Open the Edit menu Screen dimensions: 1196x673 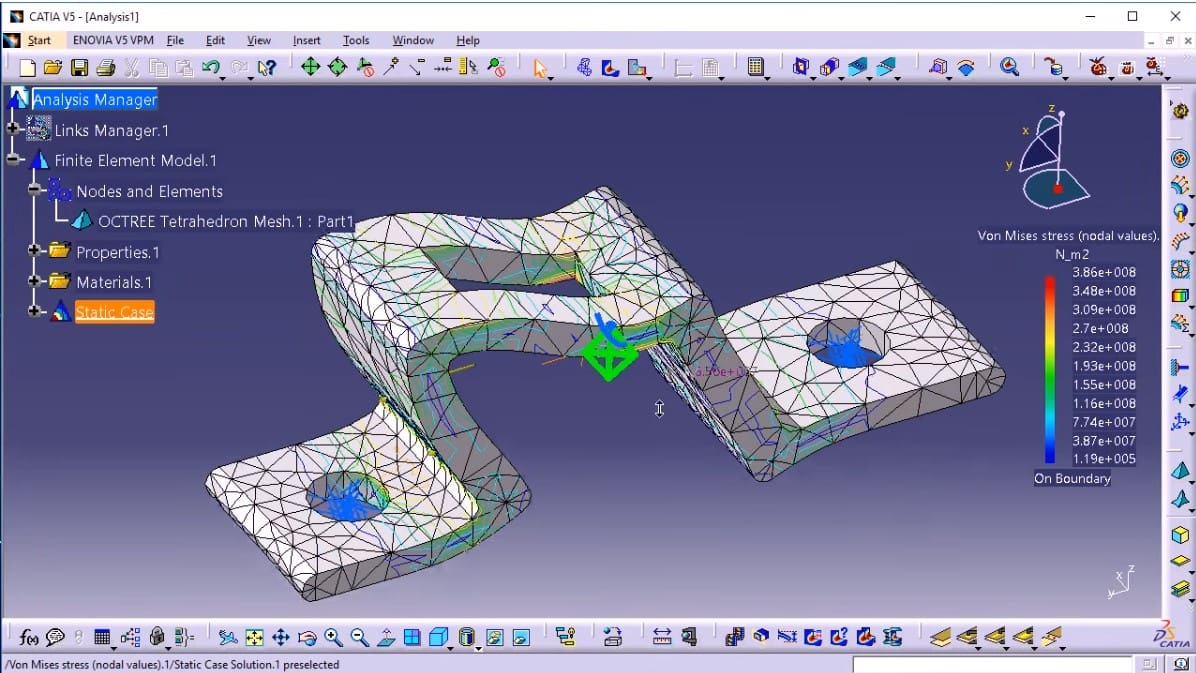point(215,40)
